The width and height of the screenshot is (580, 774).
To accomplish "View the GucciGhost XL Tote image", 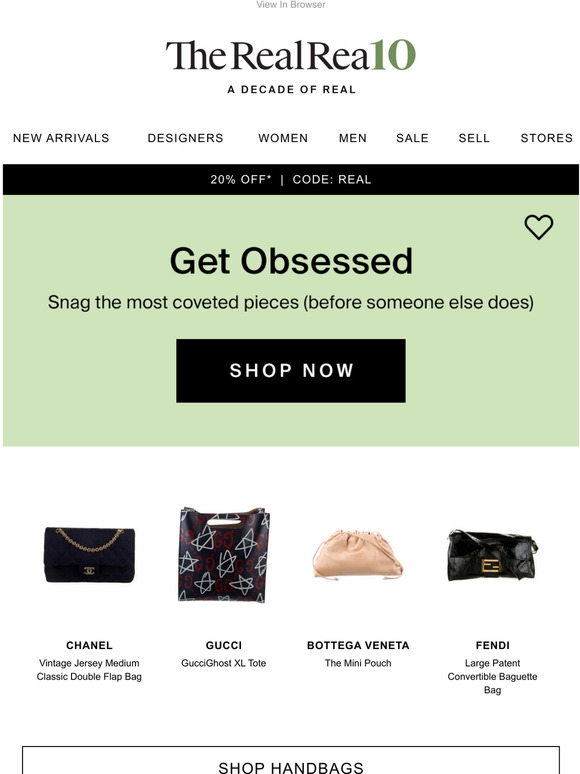I will 224,555.
